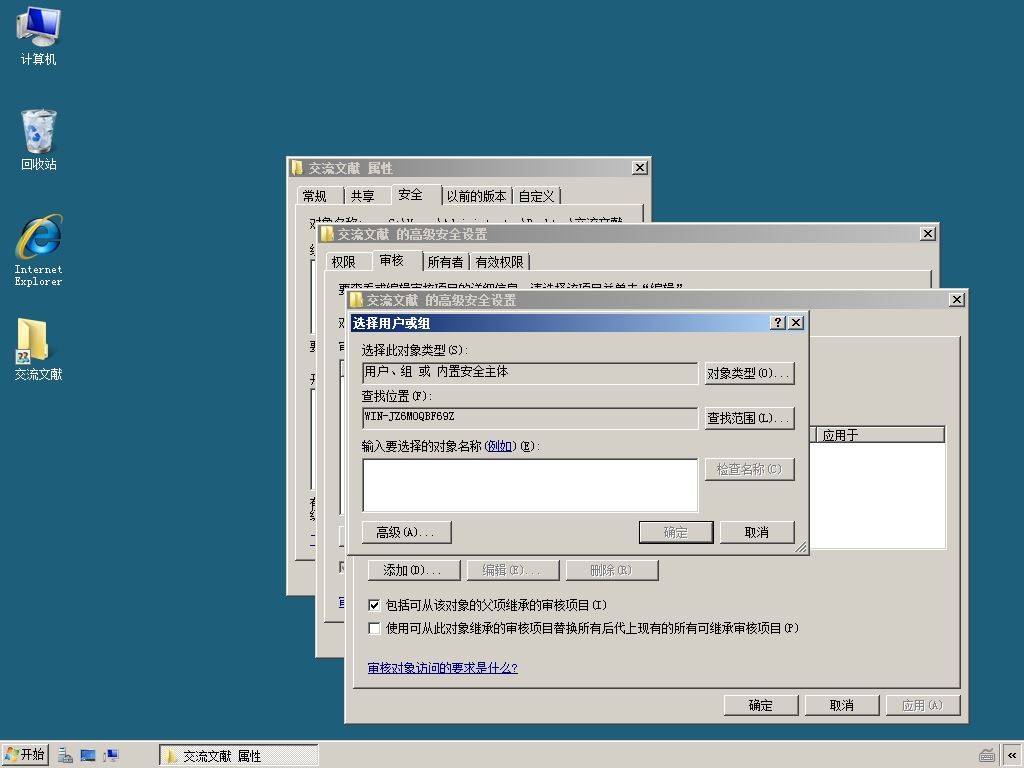Click the third quick launch icon beside the taskbar
The width and height of the screenshot is (1024, 768).
pyautogui.click(x=111, y=756)
